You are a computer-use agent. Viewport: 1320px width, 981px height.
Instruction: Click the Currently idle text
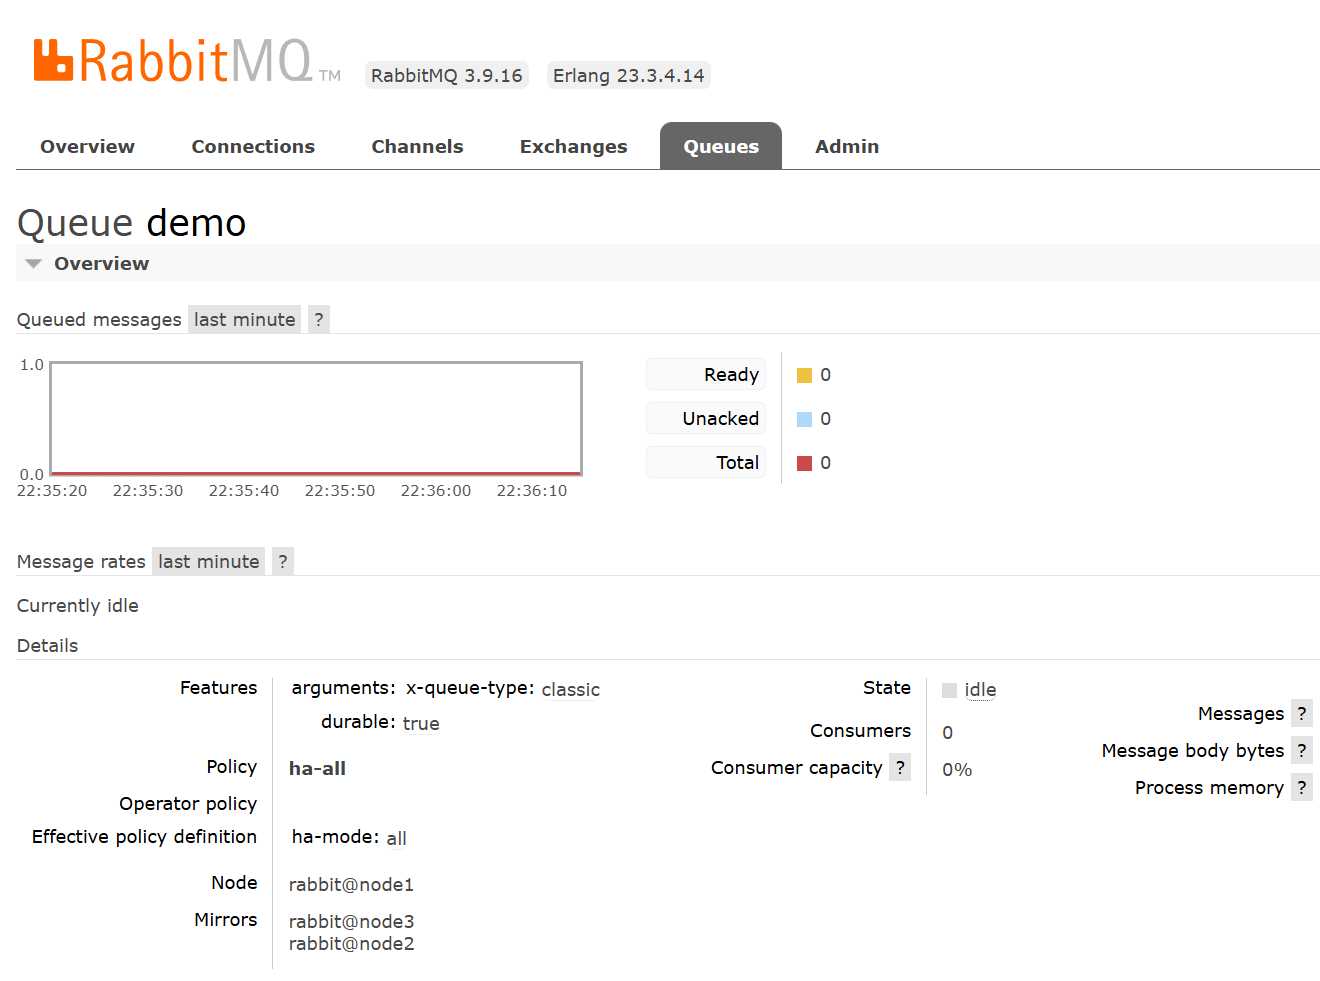tap(78, 606)
